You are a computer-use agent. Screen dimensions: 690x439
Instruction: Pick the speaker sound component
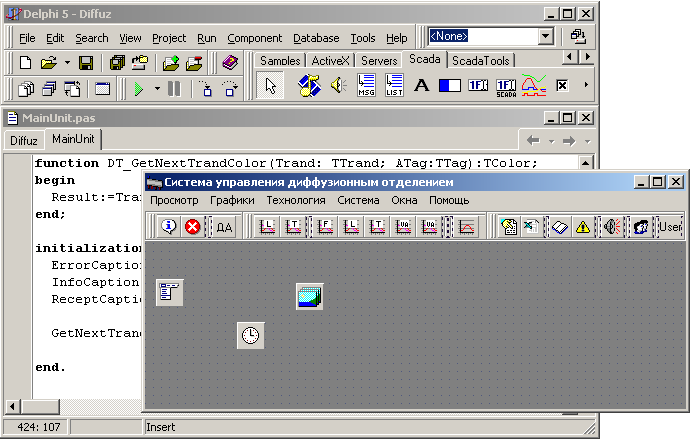(338, 86)
